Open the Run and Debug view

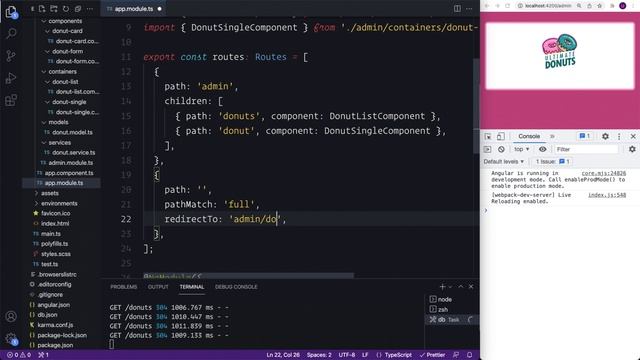click(x=11, y=78)
